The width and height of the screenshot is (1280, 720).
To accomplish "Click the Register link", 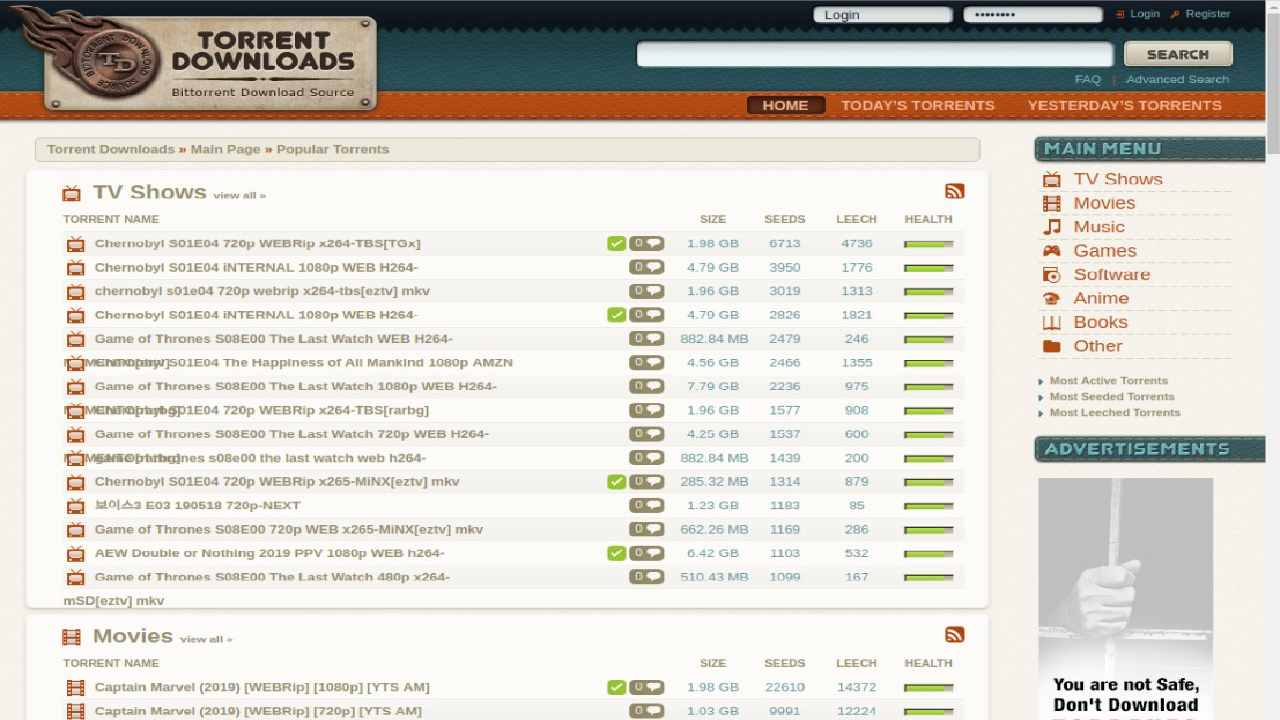I will pyautogui.click(x=1208, y=14).
